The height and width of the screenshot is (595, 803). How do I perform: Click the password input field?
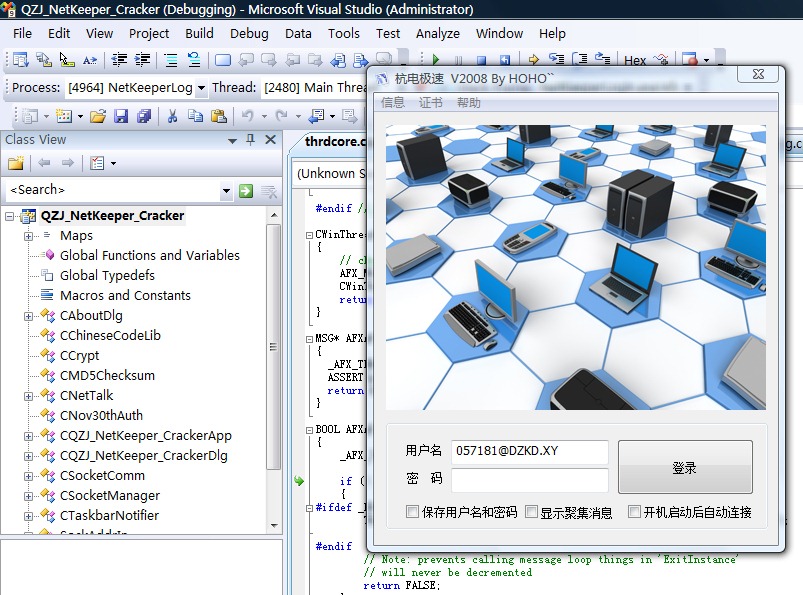click(529, 480)
